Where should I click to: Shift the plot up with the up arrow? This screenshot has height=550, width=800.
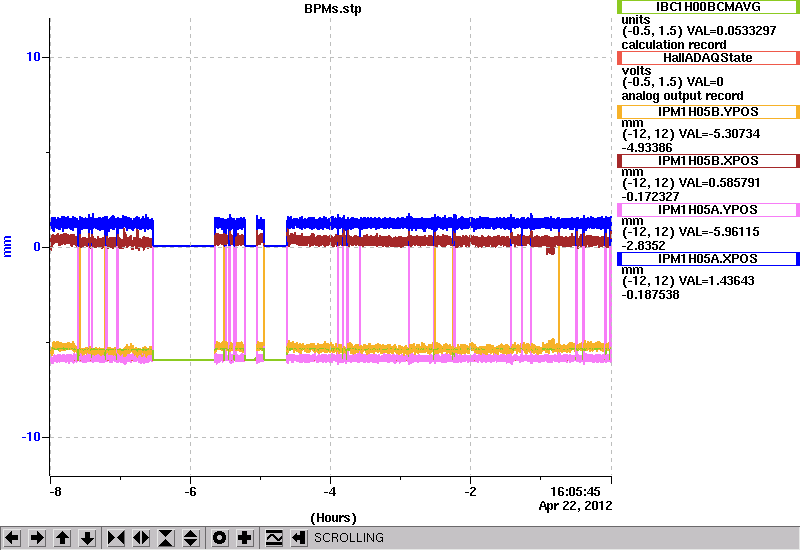[x=62, y=538]
